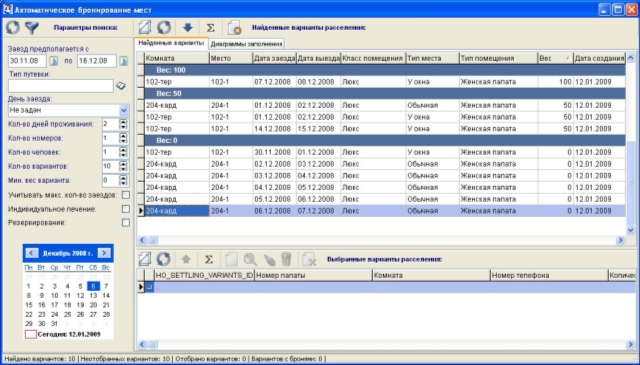The width and height of the screenshot is (640, 365).
Task: Select December 15 in the calendar
Action: (x=29, y=305)
